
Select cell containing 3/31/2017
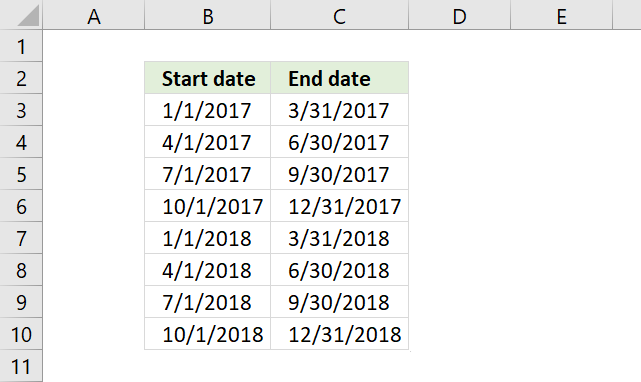(x=339, y=110)
